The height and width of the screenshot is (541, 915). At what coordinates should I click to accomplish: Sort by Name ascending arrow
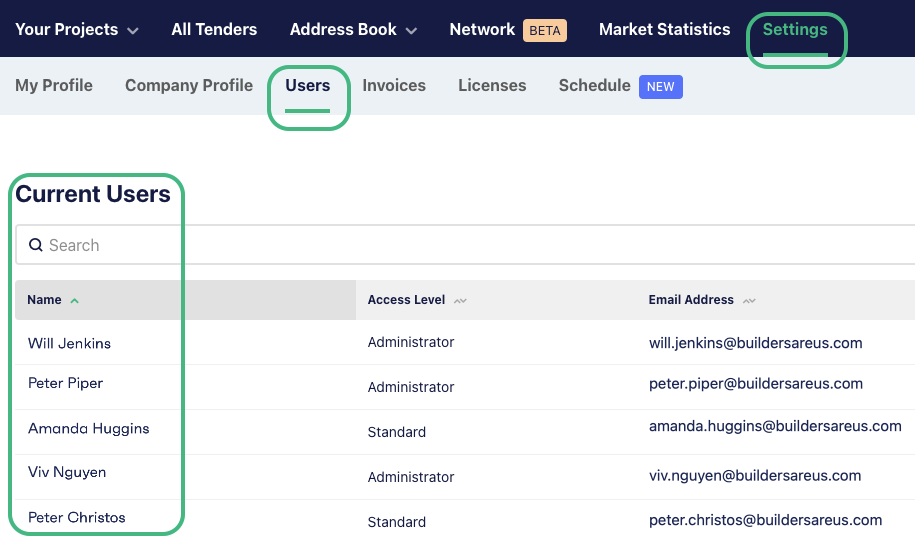click(75, 301)
